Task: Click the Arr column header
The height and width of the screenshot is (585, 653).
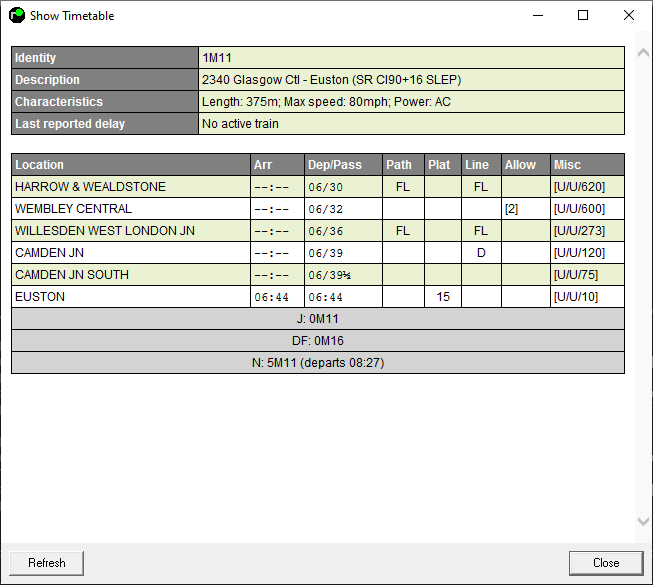Action: point(277,165)
